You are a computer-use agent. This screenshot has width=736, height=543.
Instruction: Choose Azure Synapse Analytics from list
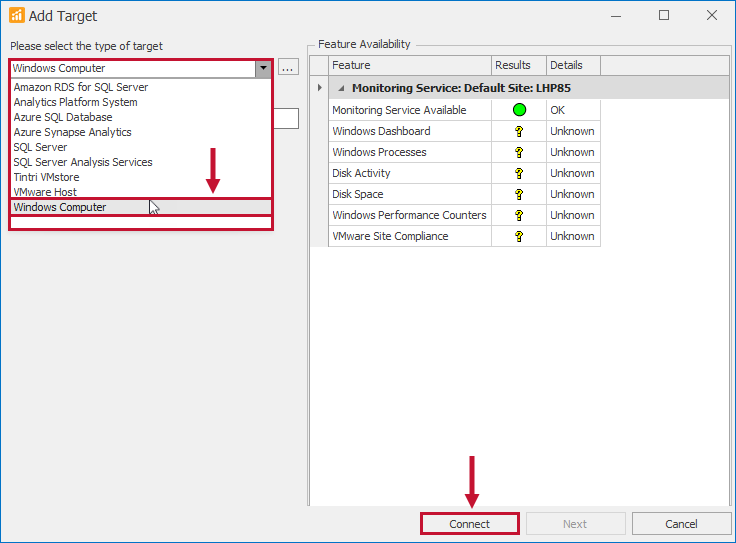click(x=141, y=132)
